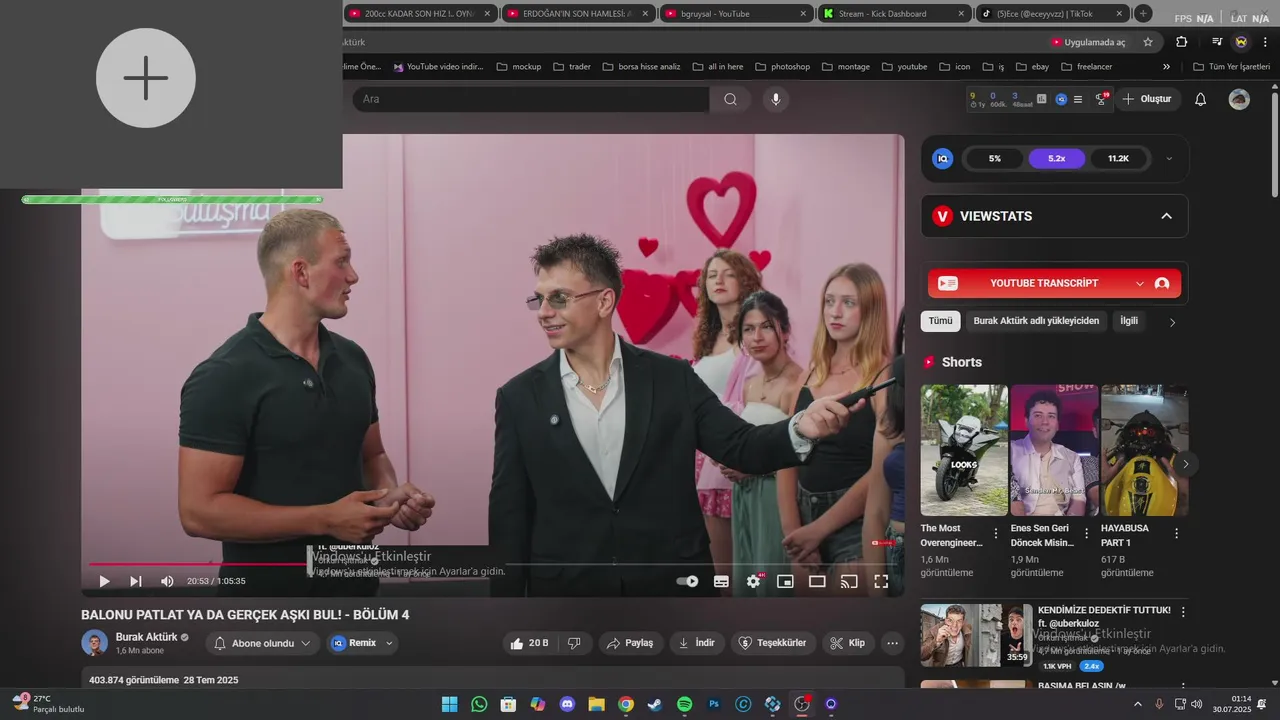
Task: Switch to the Ece TikTok tab
Action: coord(1052,14)
